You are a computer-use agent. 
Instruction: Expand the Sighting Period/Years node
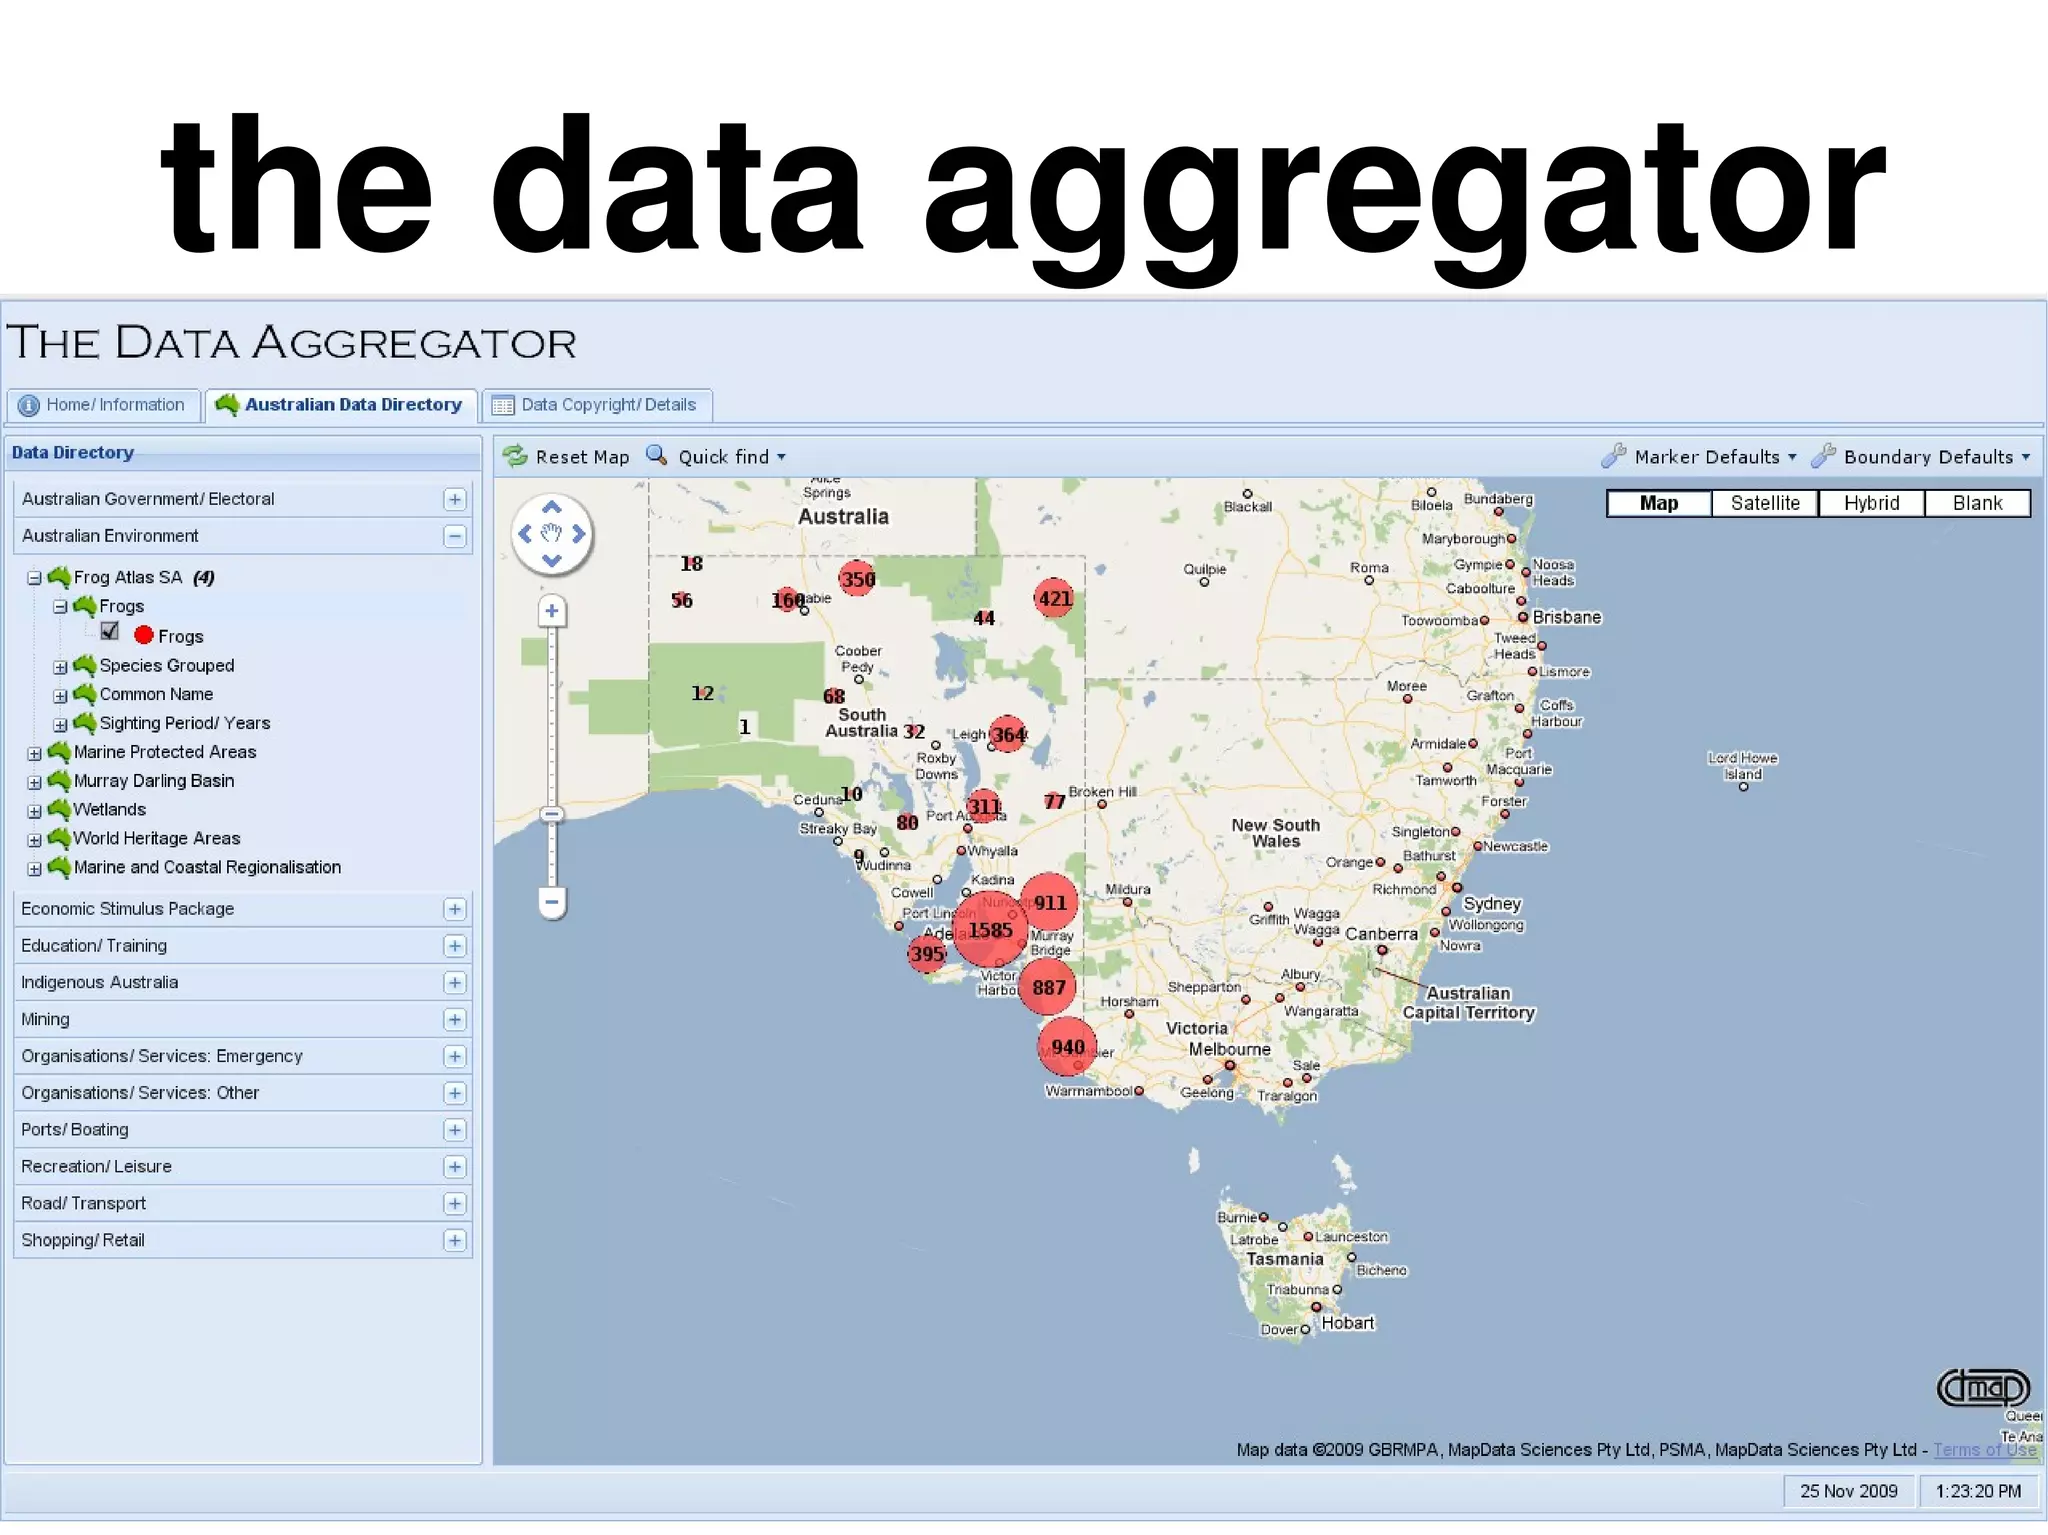tap(60, 725)
